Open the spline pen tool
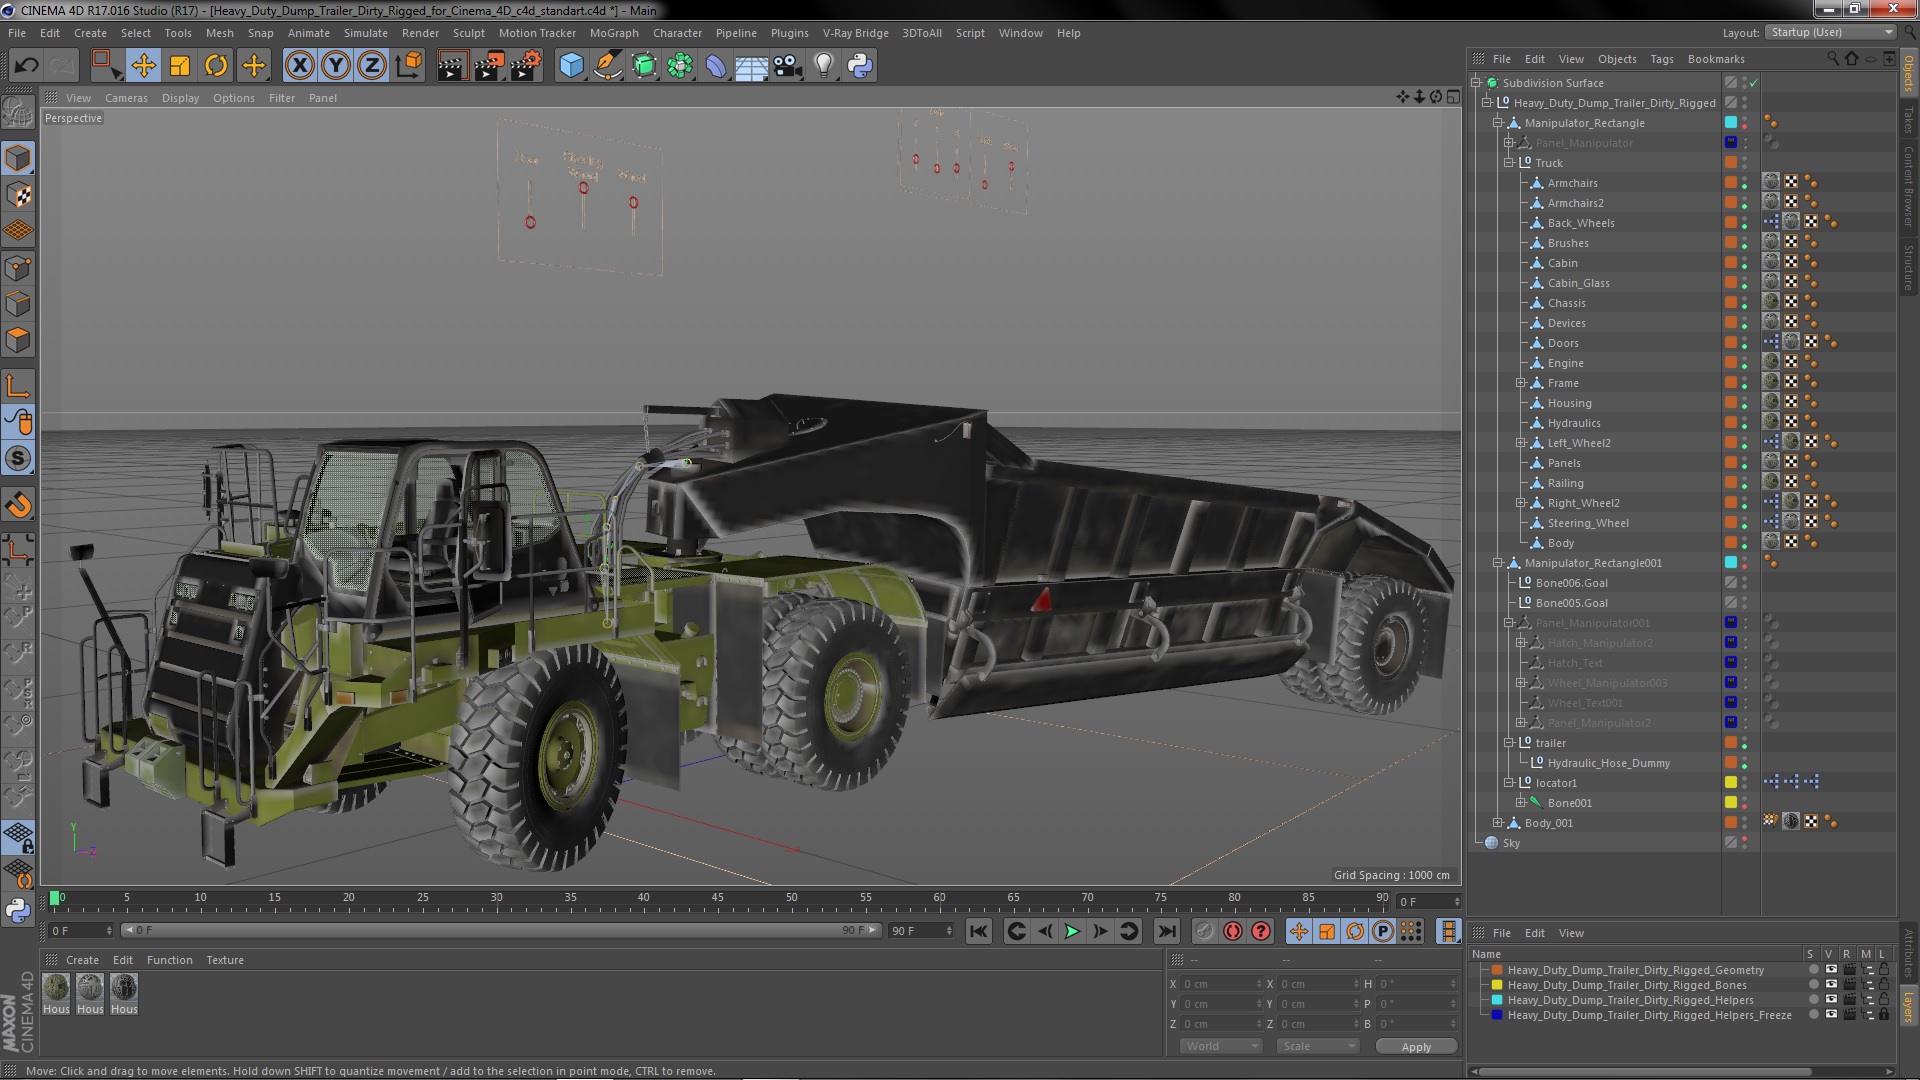The image size is (1920, 1080). (607, 66)
